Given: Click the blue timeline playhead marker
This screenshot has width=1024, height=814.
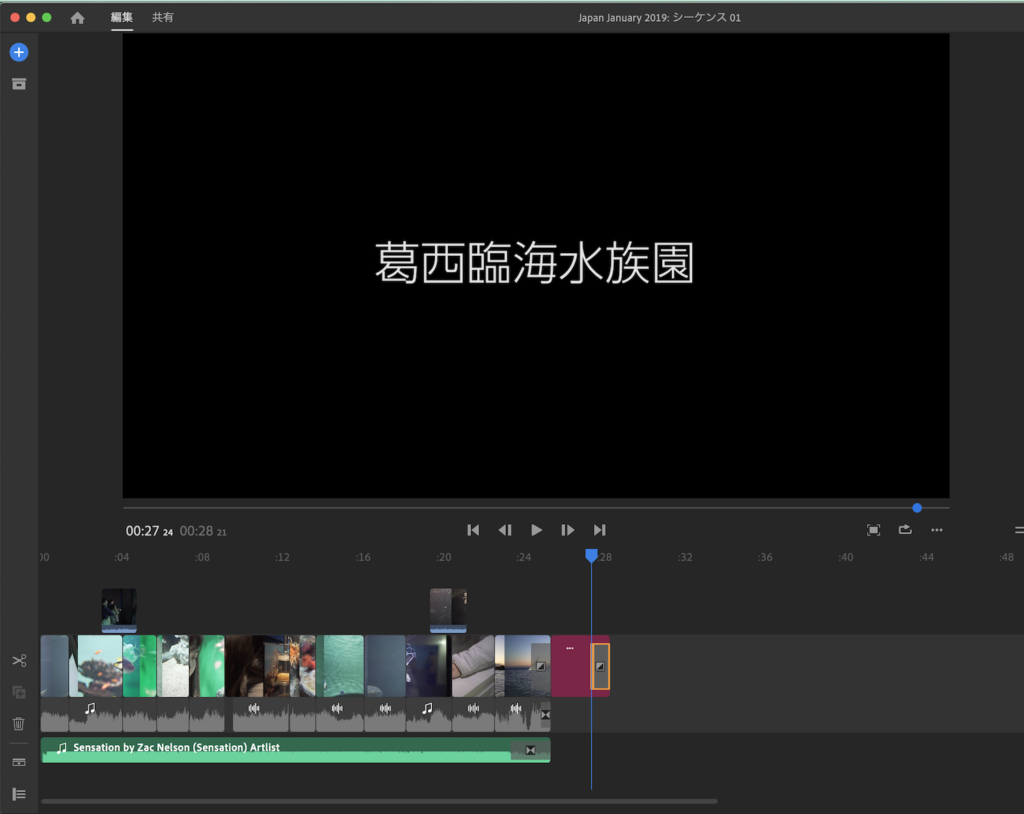Looking at the screenshot, I should coord(591,555).
